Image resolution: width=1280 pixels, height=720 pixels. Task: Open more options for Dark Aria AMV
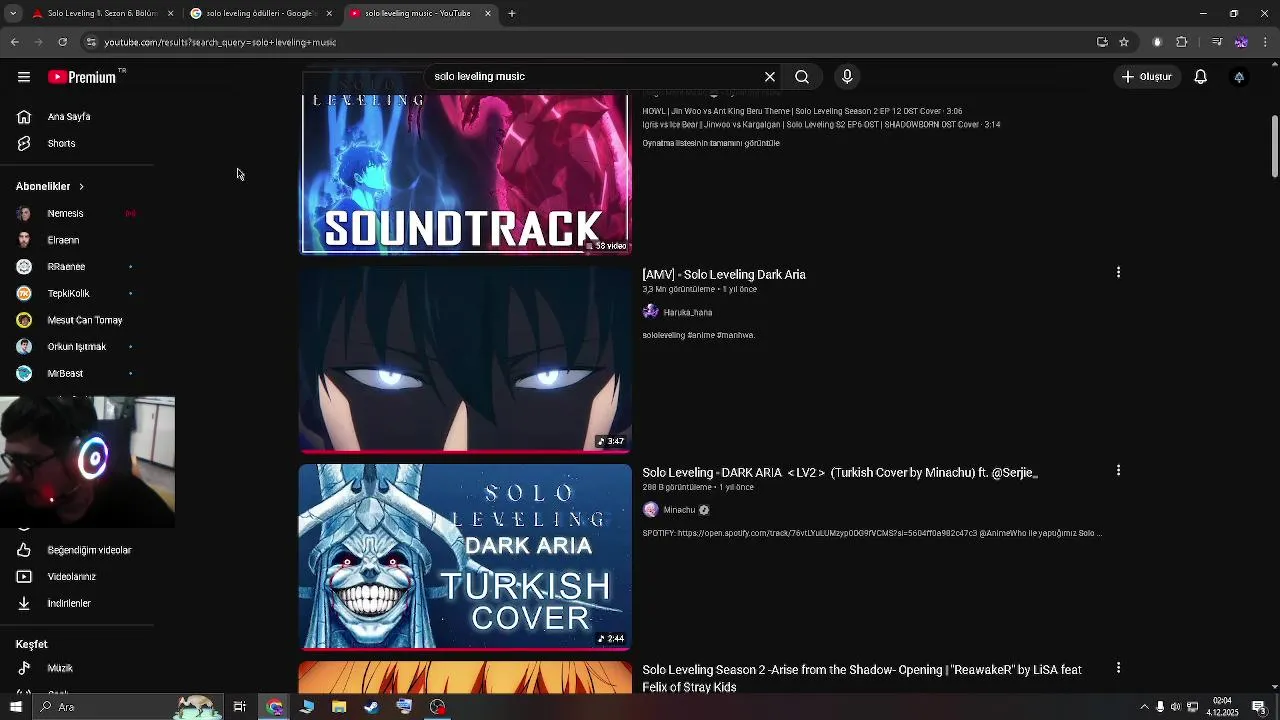(x=1118, y=273)
